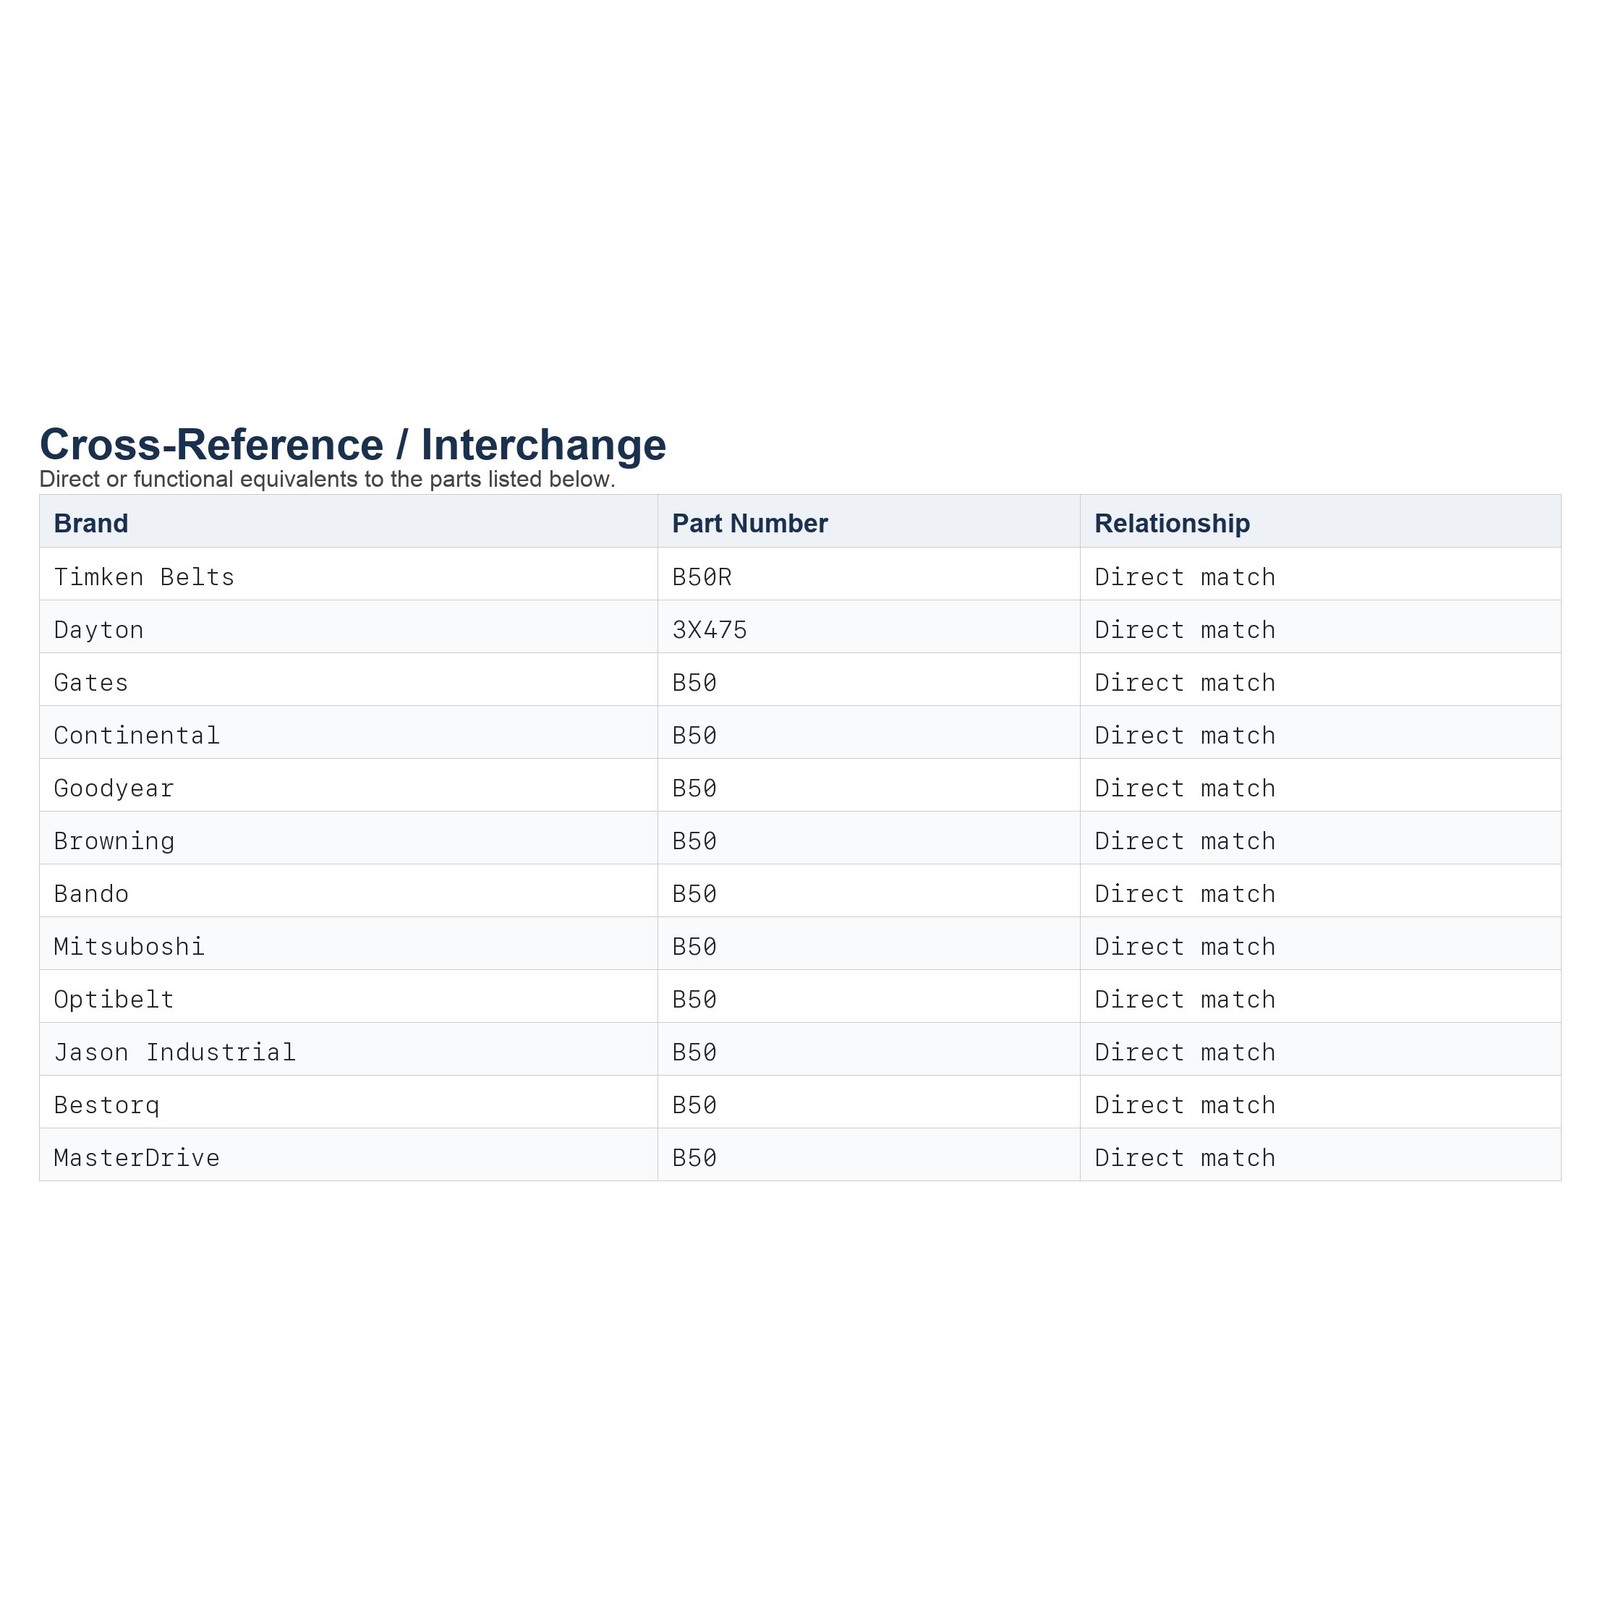Click the B50 part number for Bando
The width and height of the screenshot is (1600, 1600).
point(695,894)
